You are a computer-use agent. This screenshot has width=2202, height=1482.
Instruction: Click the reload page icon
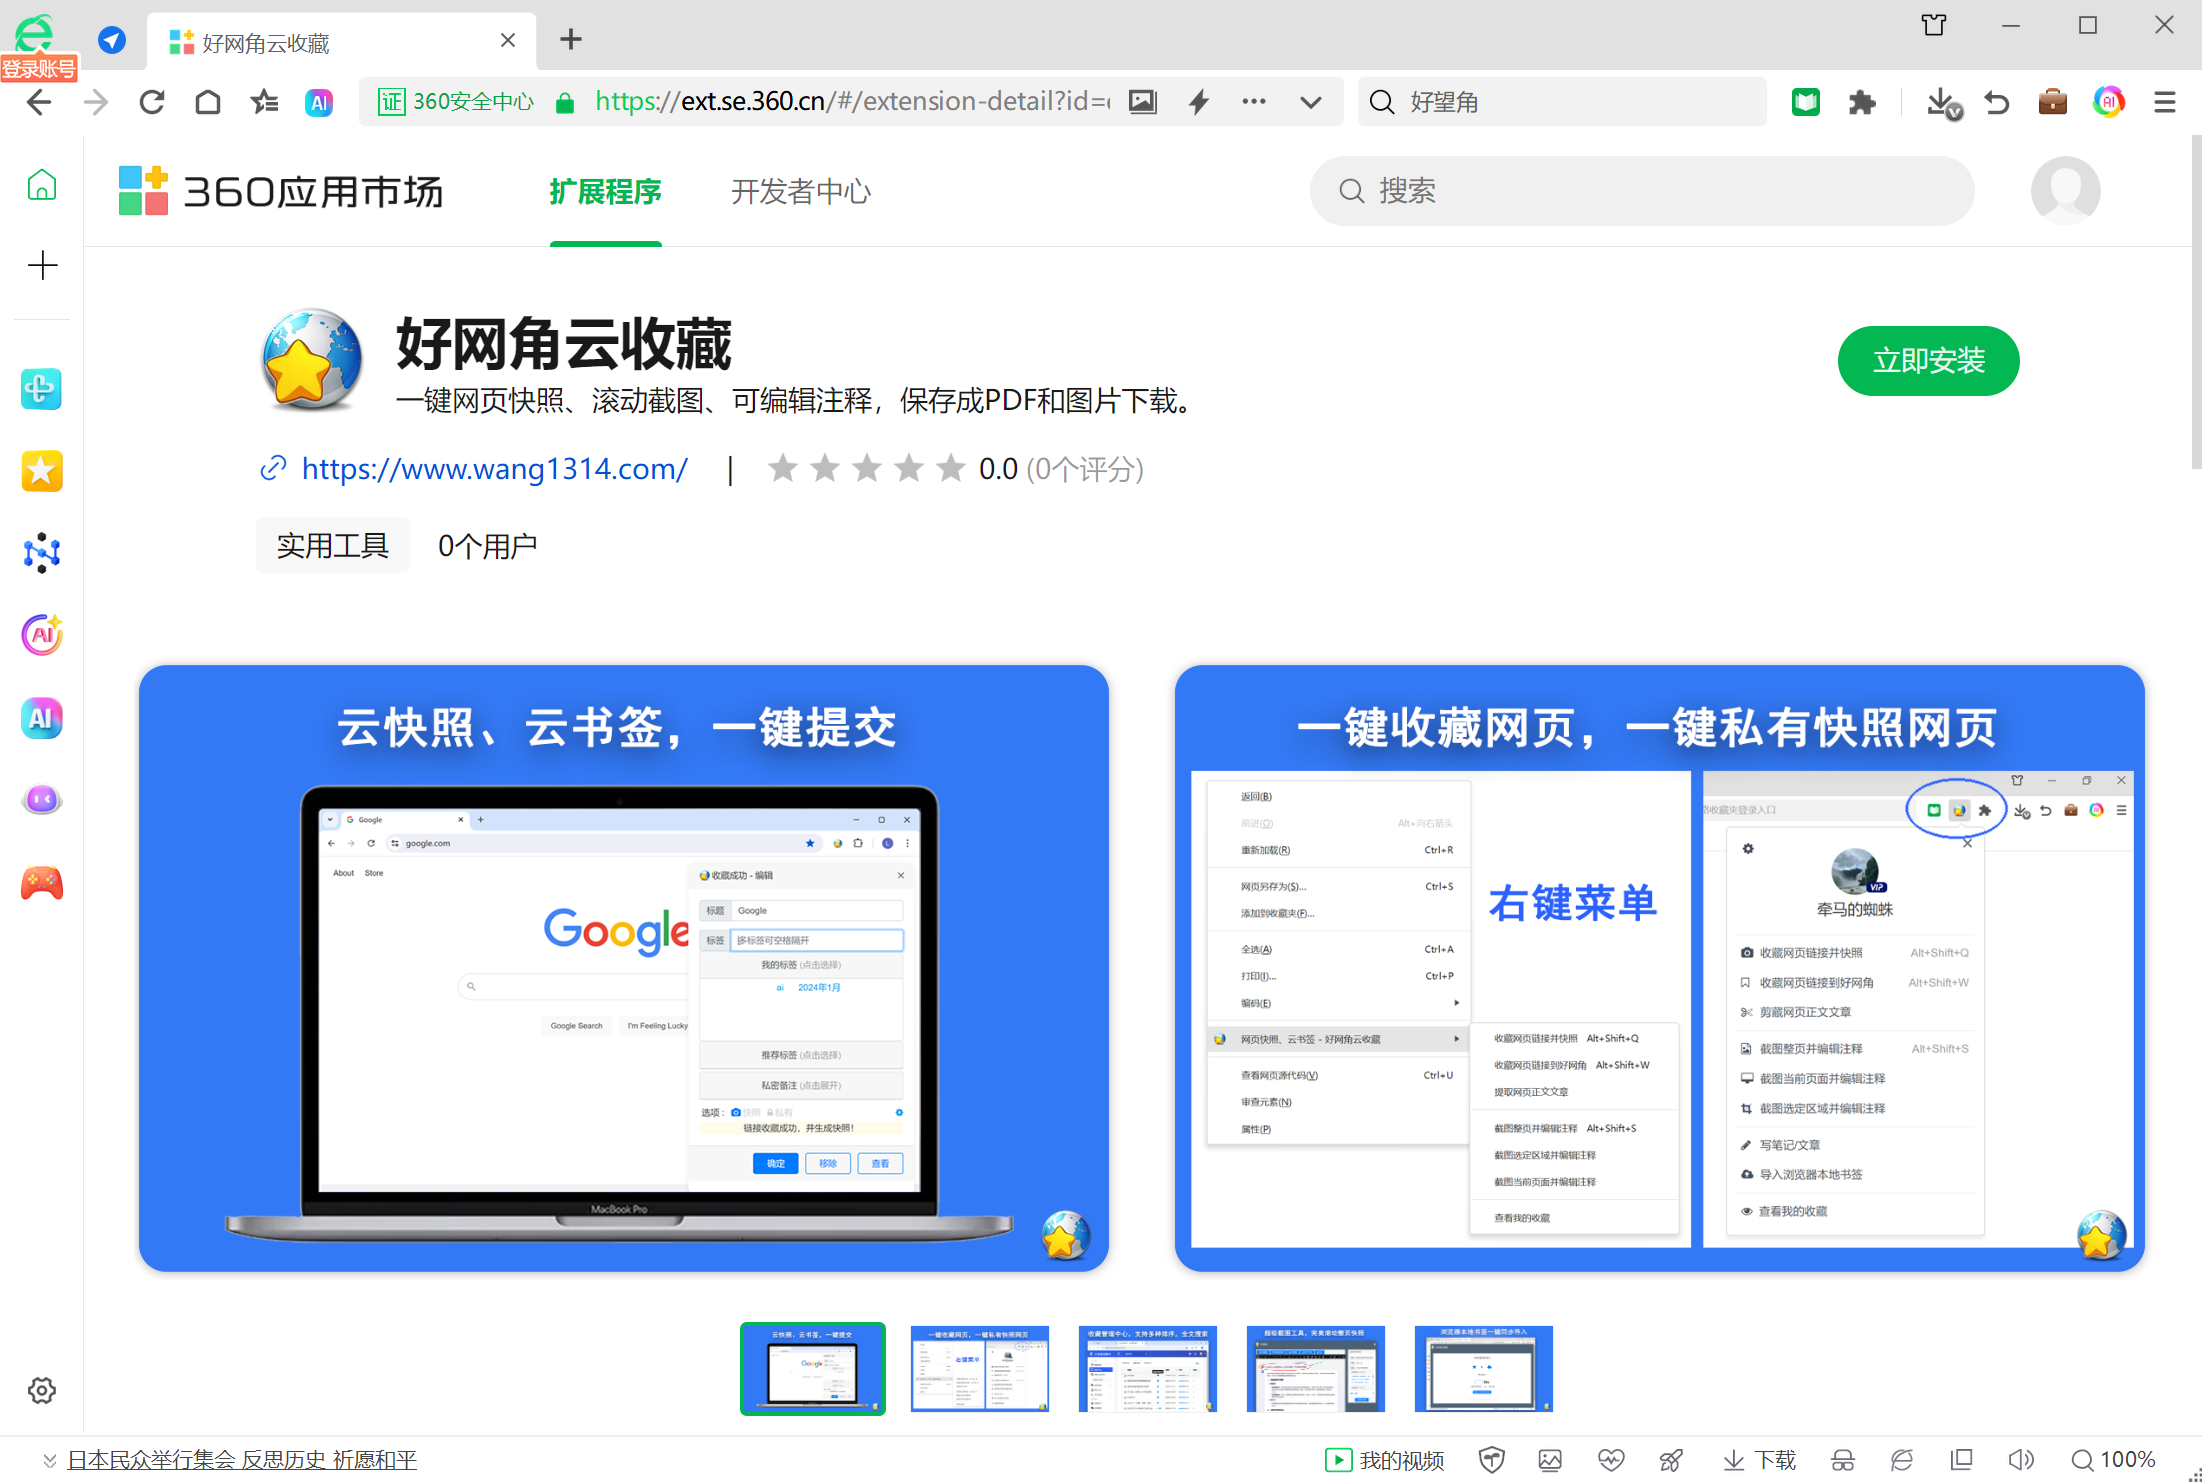(152, 102)
